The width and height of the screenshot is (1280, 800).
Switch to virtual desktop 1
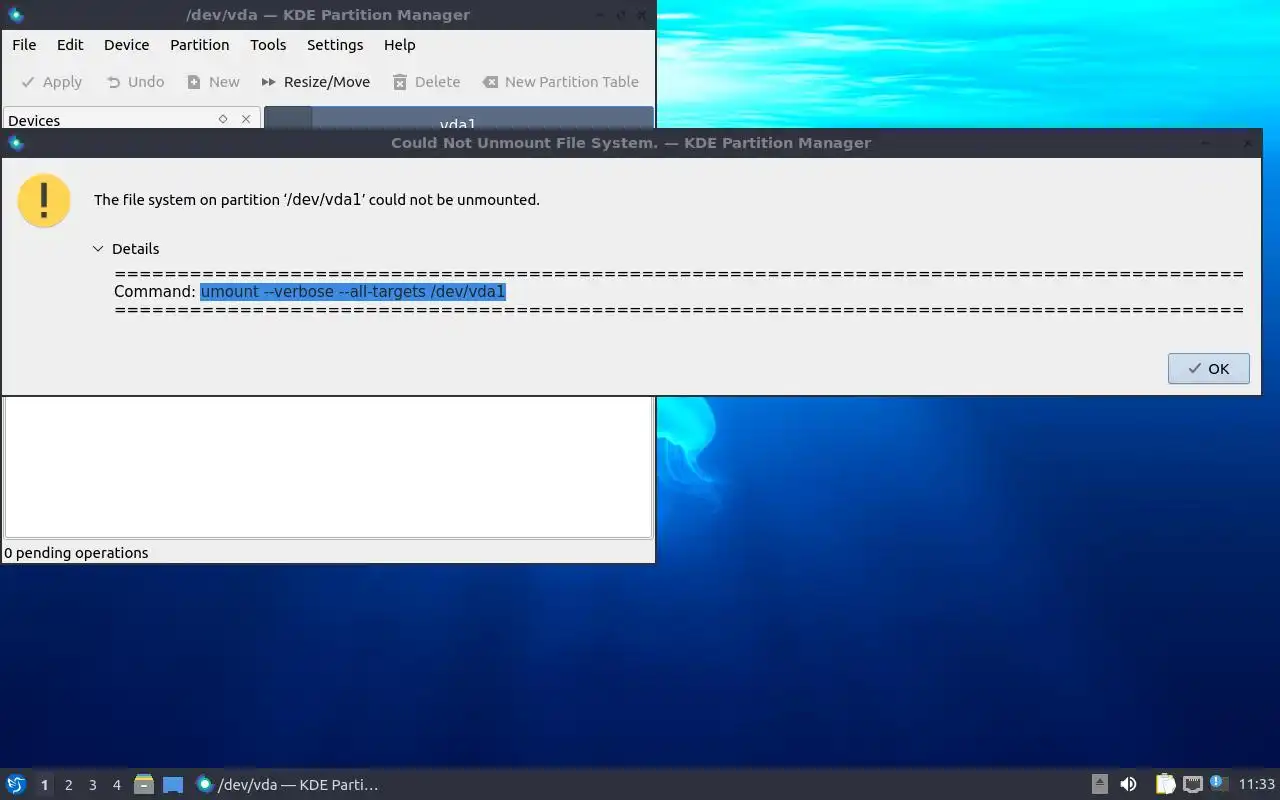(x=44, y=785)
